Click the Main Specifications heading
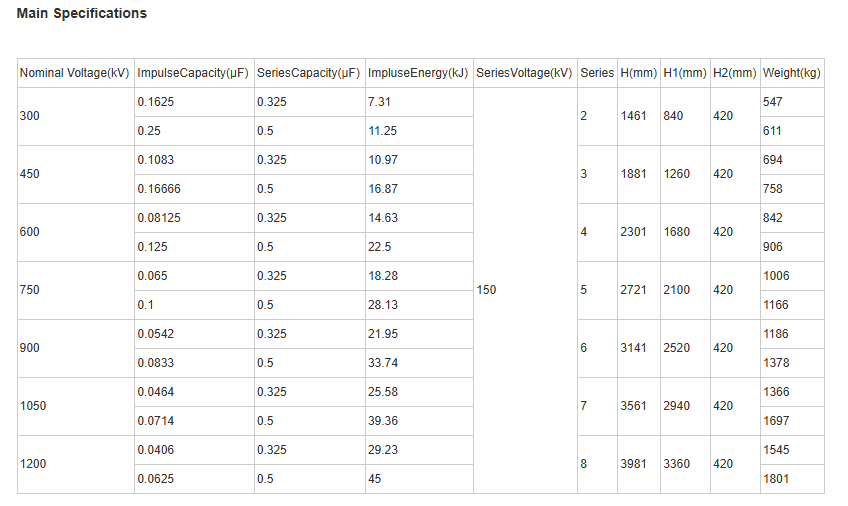848x506 pixels. click(82, 14)
